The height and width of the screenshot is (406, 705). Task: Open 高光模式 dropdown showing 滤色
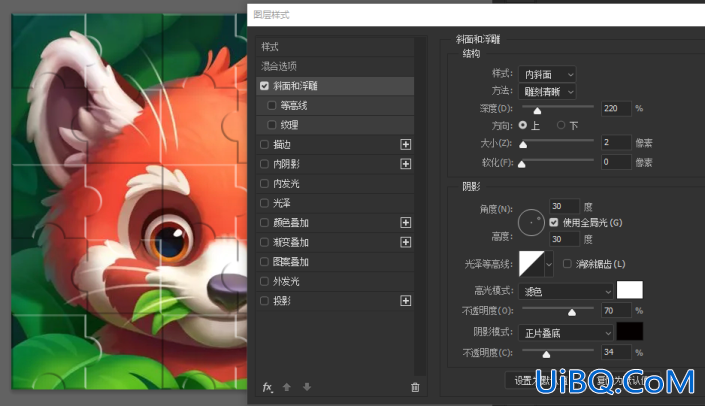pyautogui.click(x=566, y=291)
